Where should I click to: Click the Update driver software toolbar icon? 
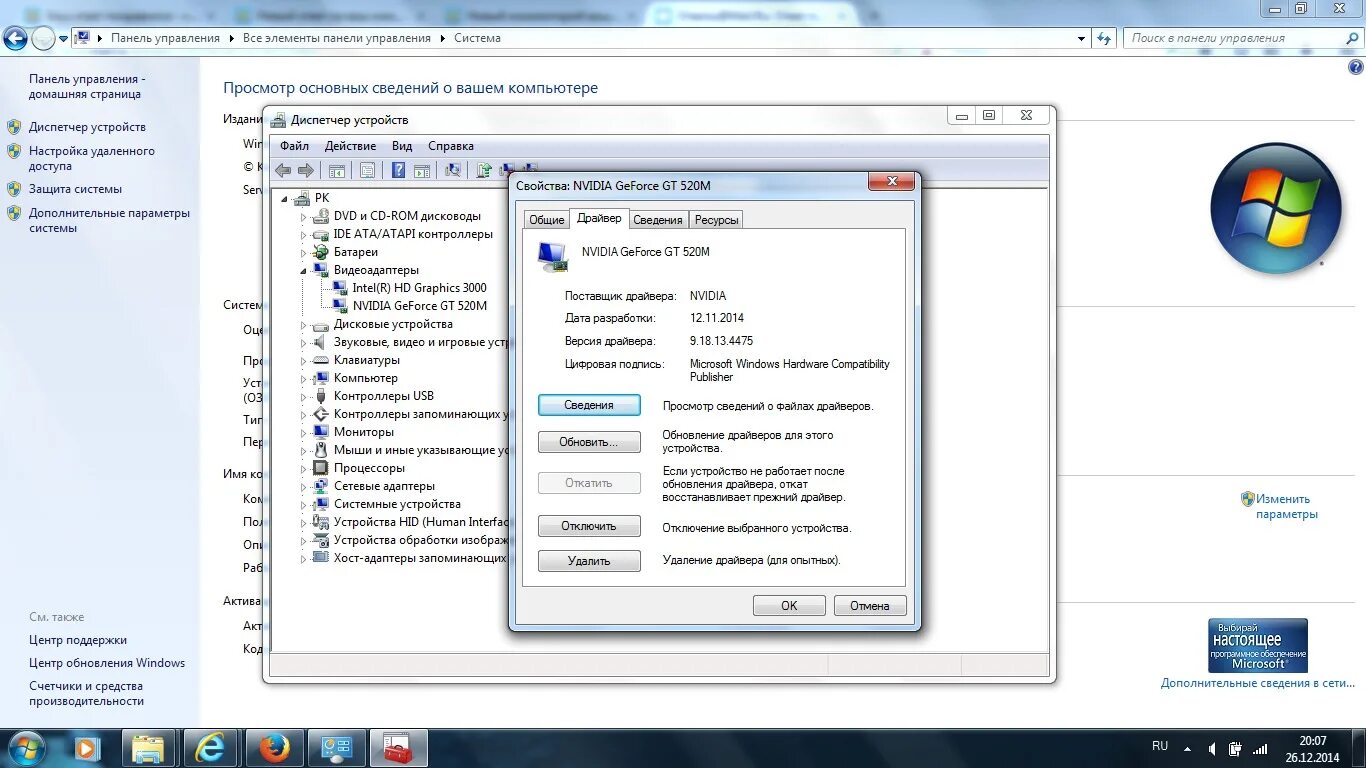(x=484, y=170)
